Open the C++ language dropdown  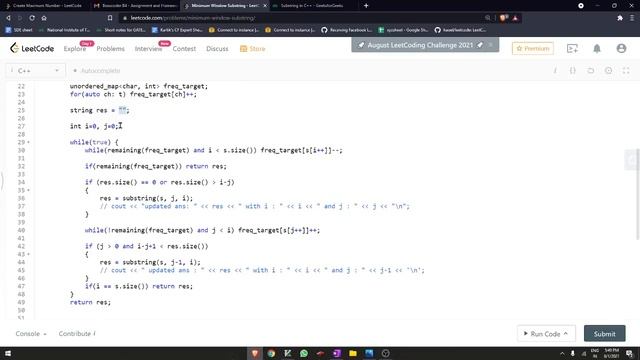tap(35, 71)
